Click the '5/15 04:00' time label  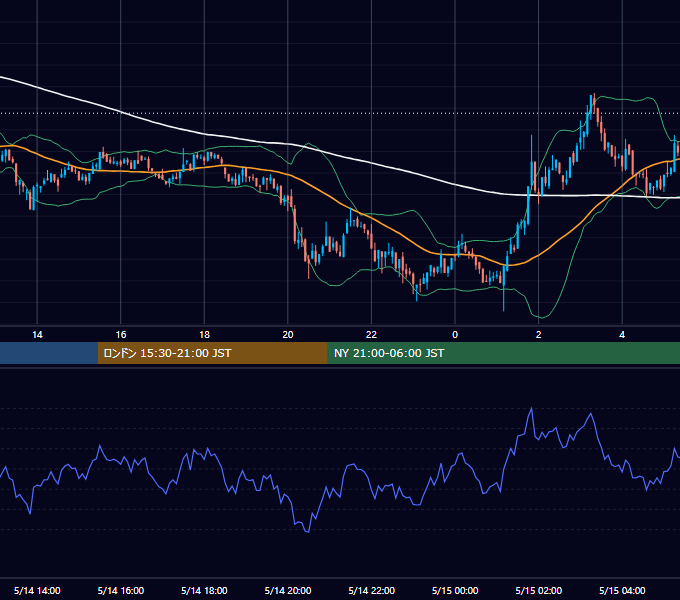point(622,590)
